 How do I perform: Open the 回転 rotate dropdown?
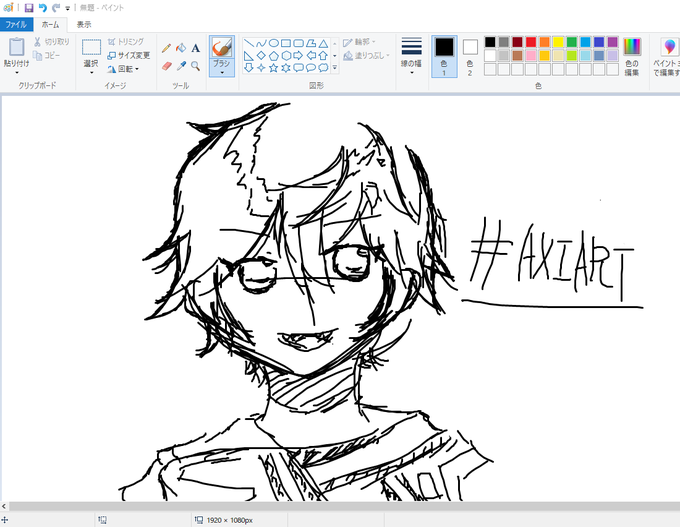pyautogui.click(x=129, y=69)
